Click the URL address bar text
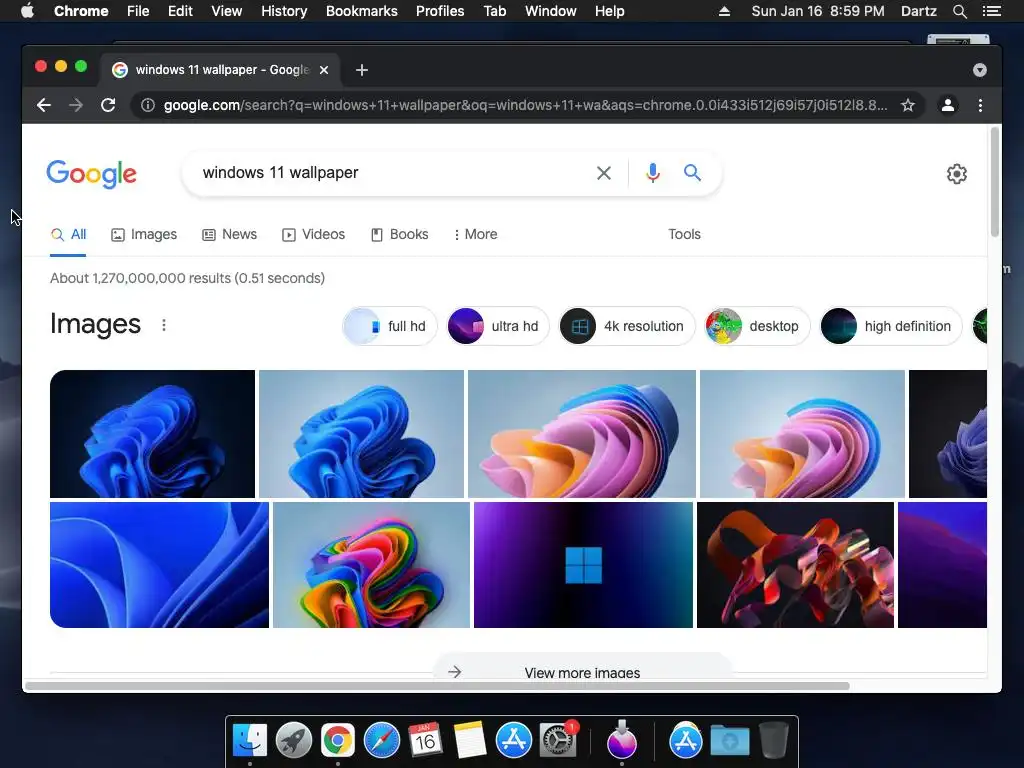The width and height of the screenshot is (1024, 768). [x=525, y=105]
